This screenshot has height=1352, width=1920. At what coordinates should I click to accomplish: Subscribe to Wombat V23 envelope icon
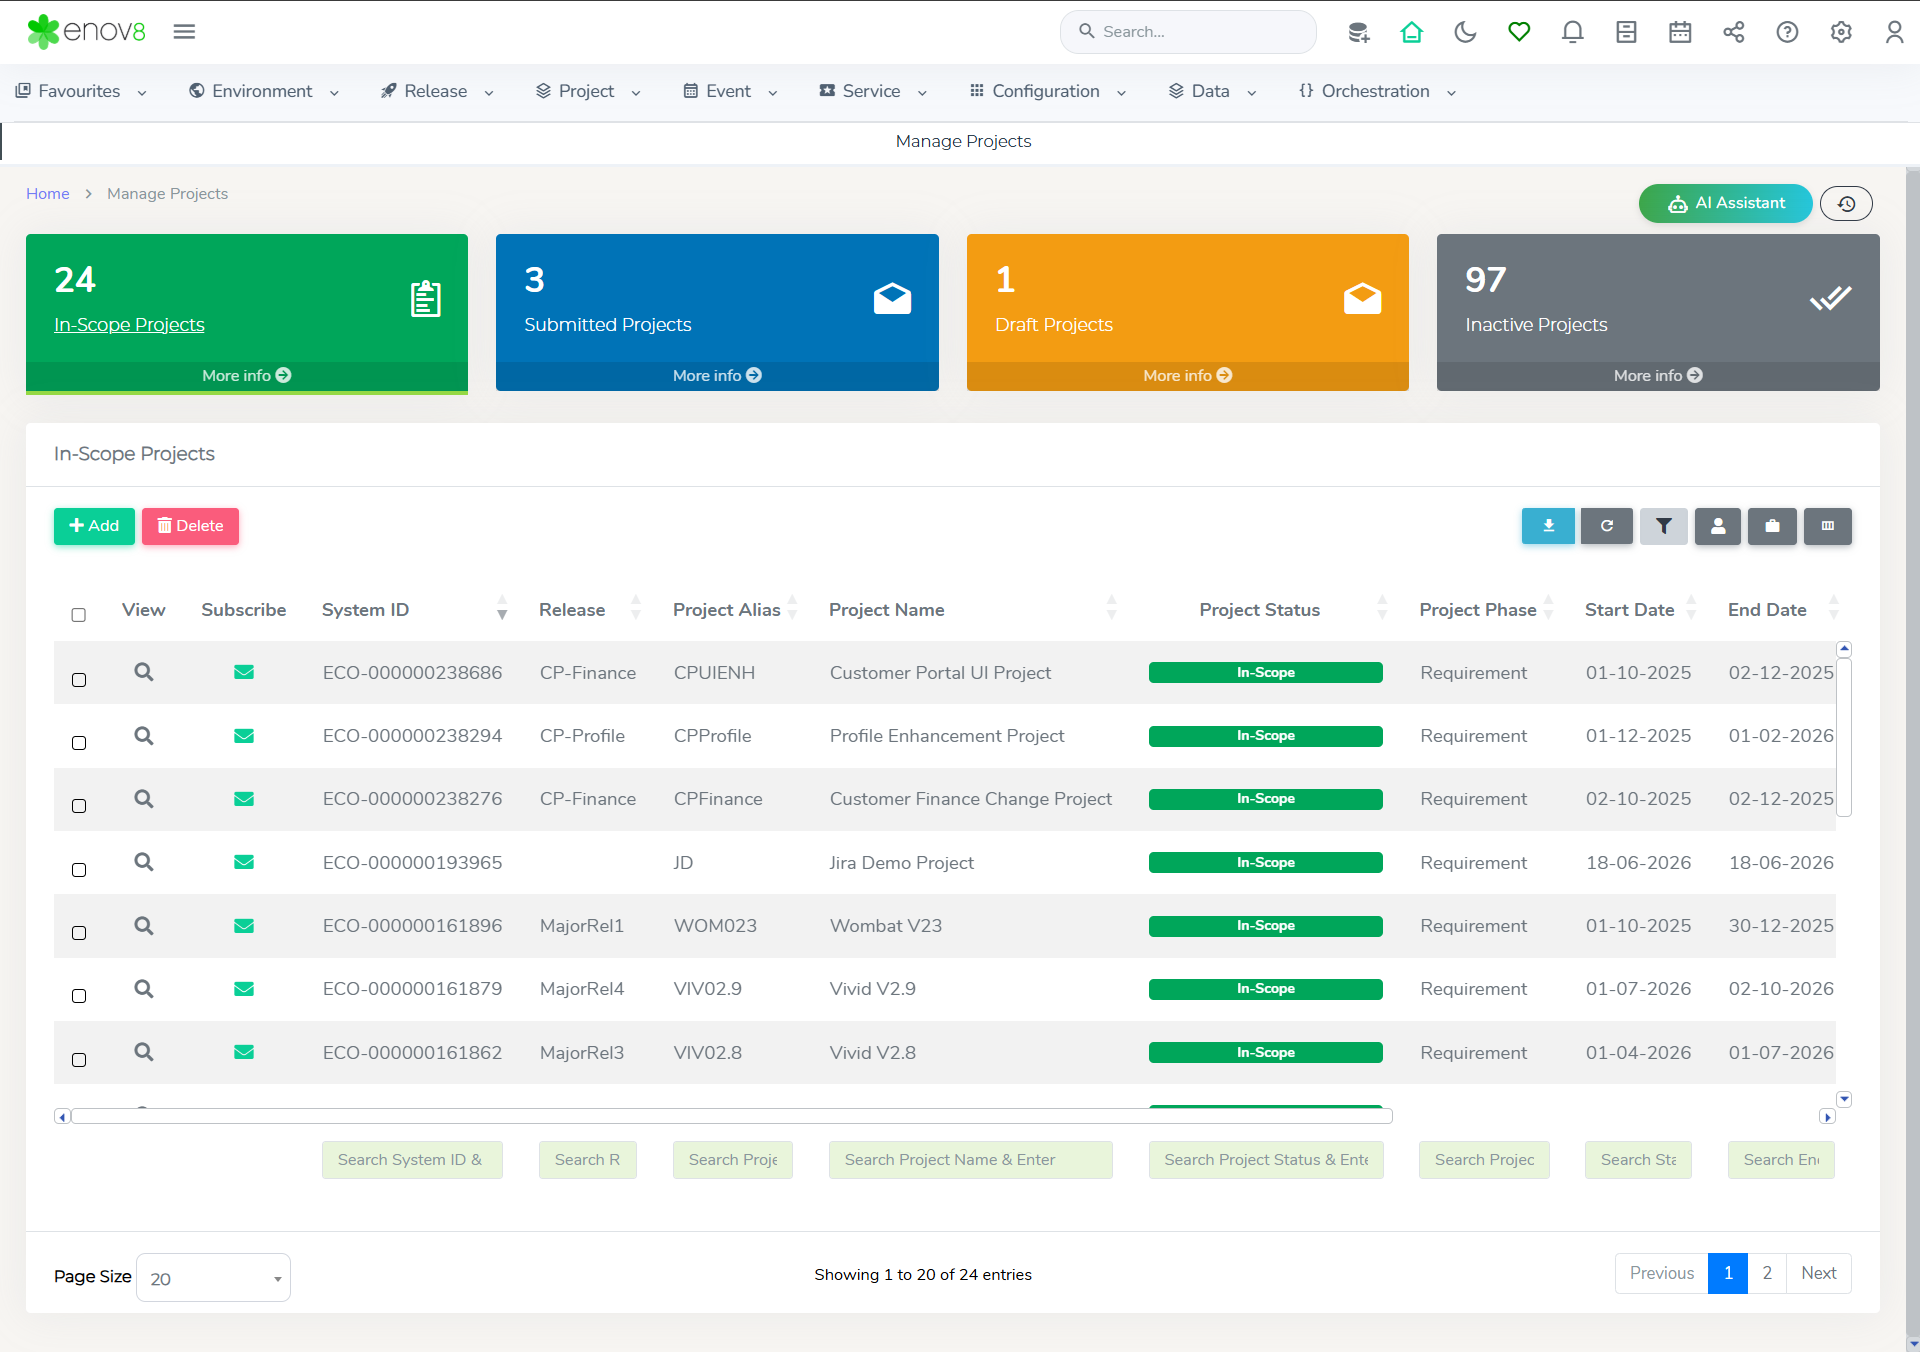[243, 926]
